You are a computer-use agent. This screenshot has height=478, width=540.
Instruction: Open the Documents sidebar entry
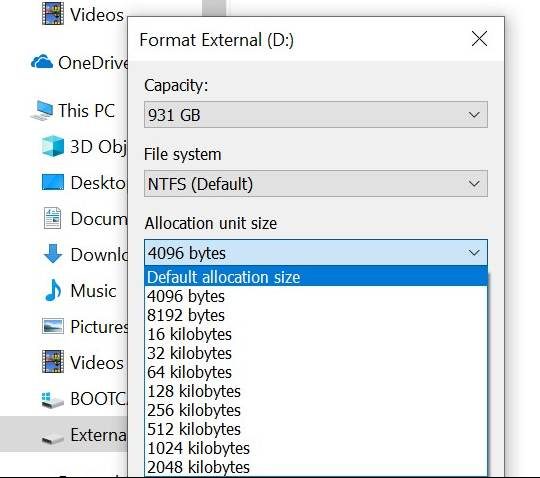[x=99, y=219]
